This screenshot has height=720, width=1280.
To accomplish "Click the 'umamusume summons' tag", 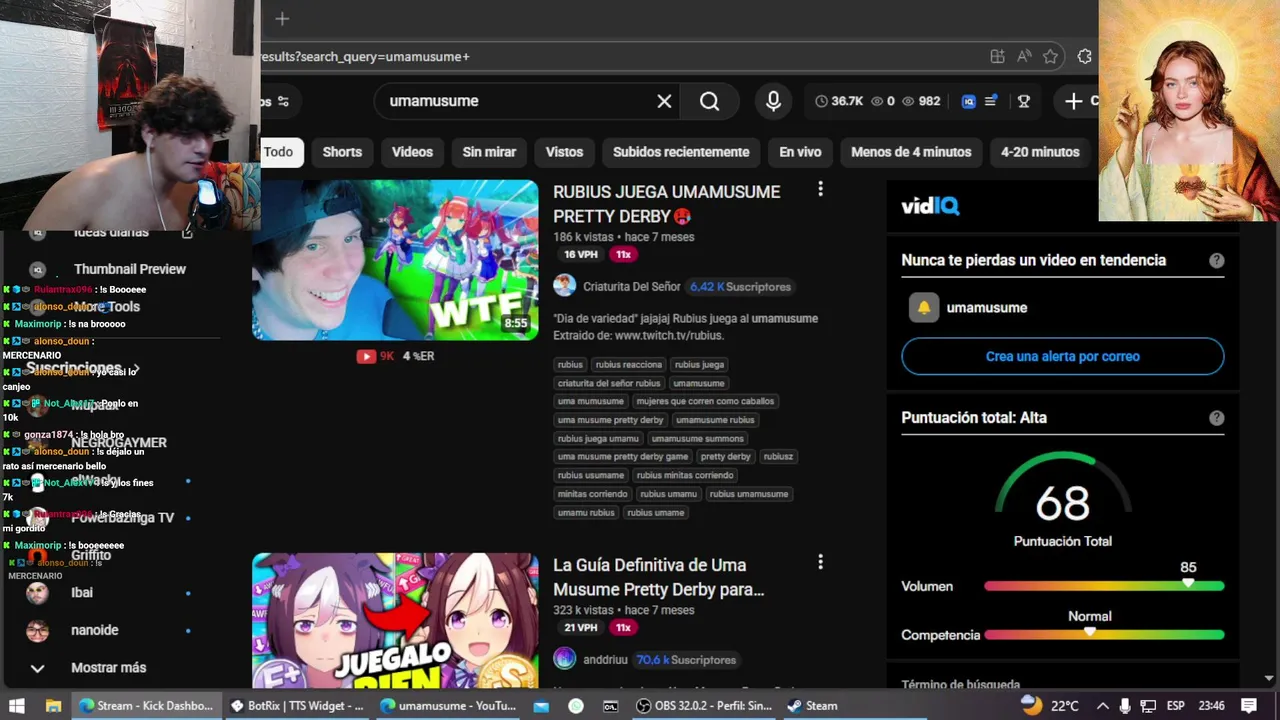I will click(x=698, y=439).
